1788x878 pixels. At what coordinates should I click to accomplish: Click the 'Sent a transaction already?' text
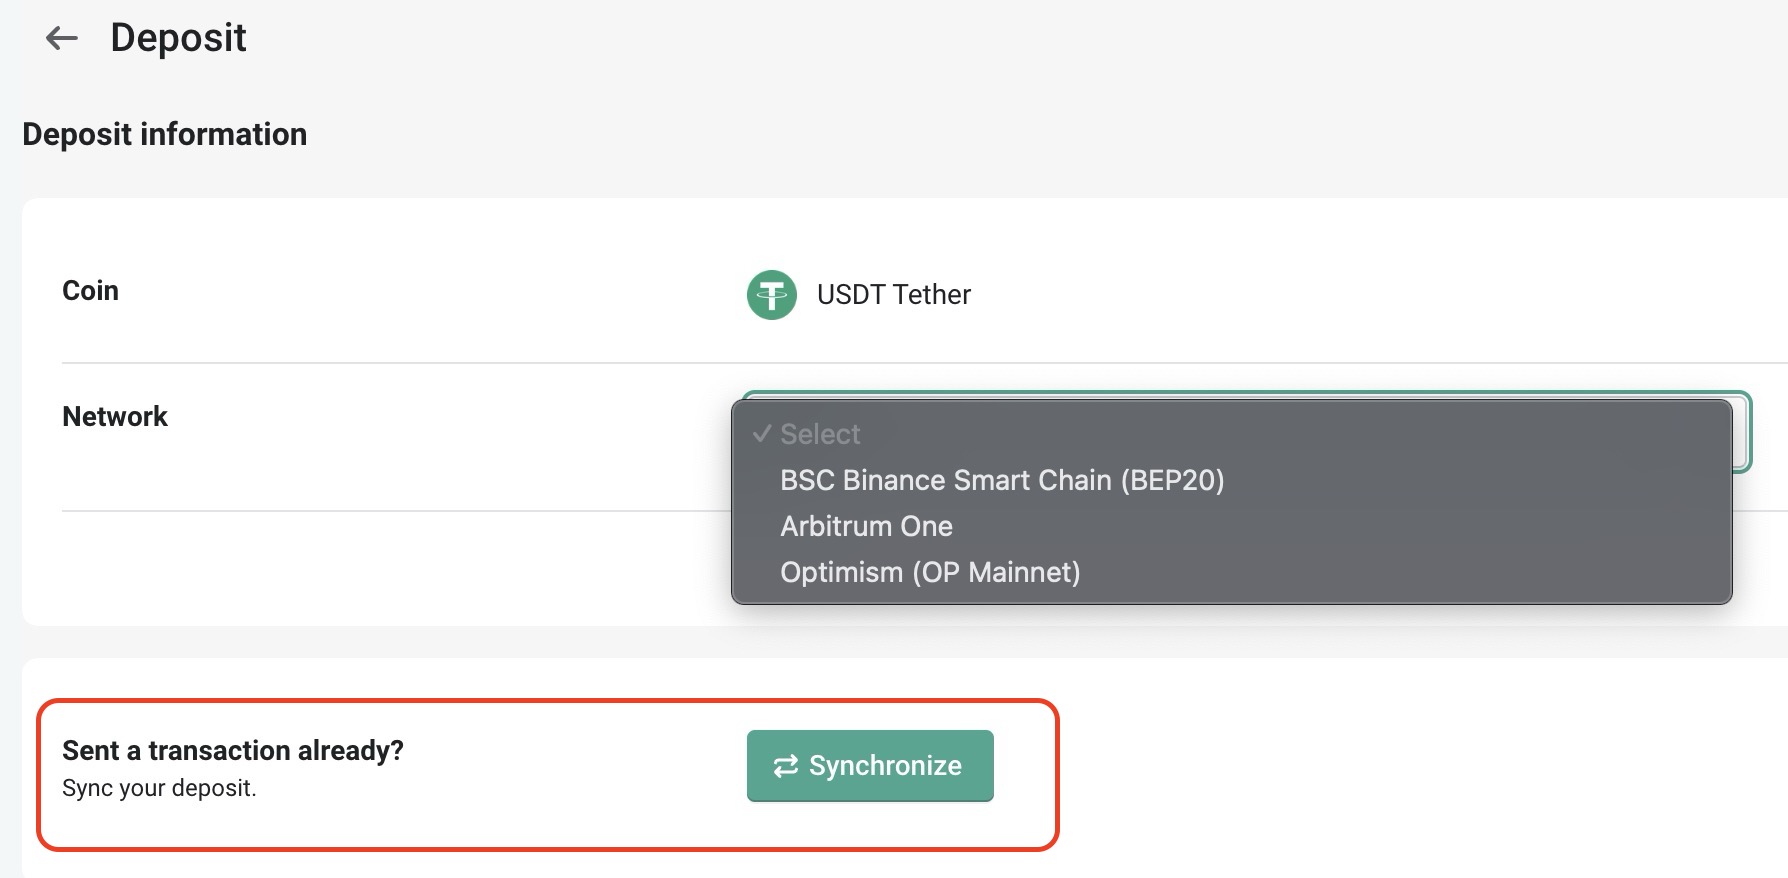[x=233, y=750]
